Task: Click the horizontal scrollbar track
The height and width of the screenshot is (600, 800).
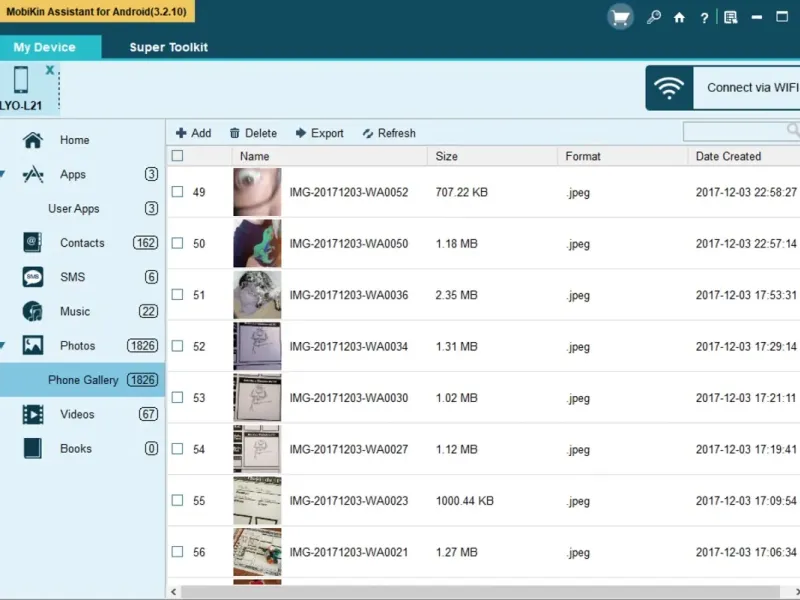Action: pos(480,592)
